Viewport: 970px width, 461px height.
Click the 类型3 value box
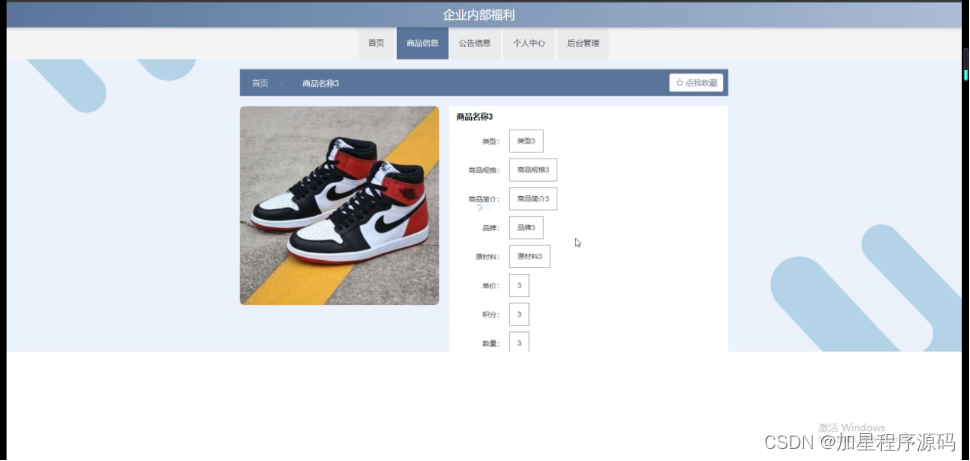pyautogui.click(x=526, y=141)
